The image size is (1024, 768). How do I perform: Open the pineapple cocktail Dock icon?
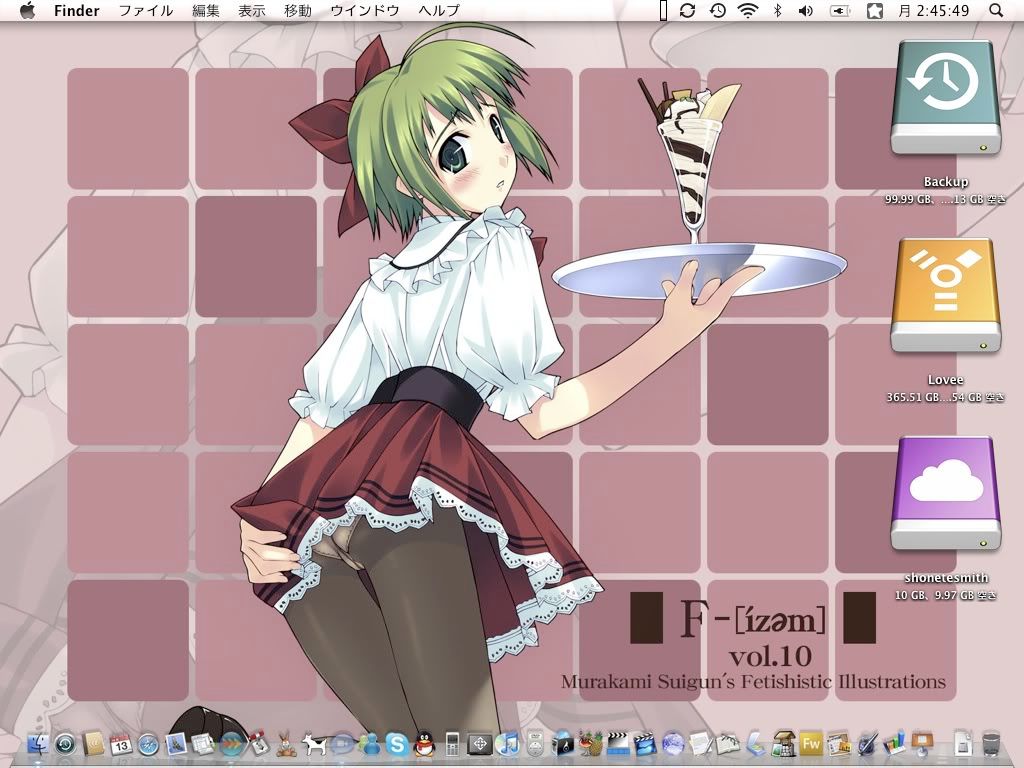590,744
